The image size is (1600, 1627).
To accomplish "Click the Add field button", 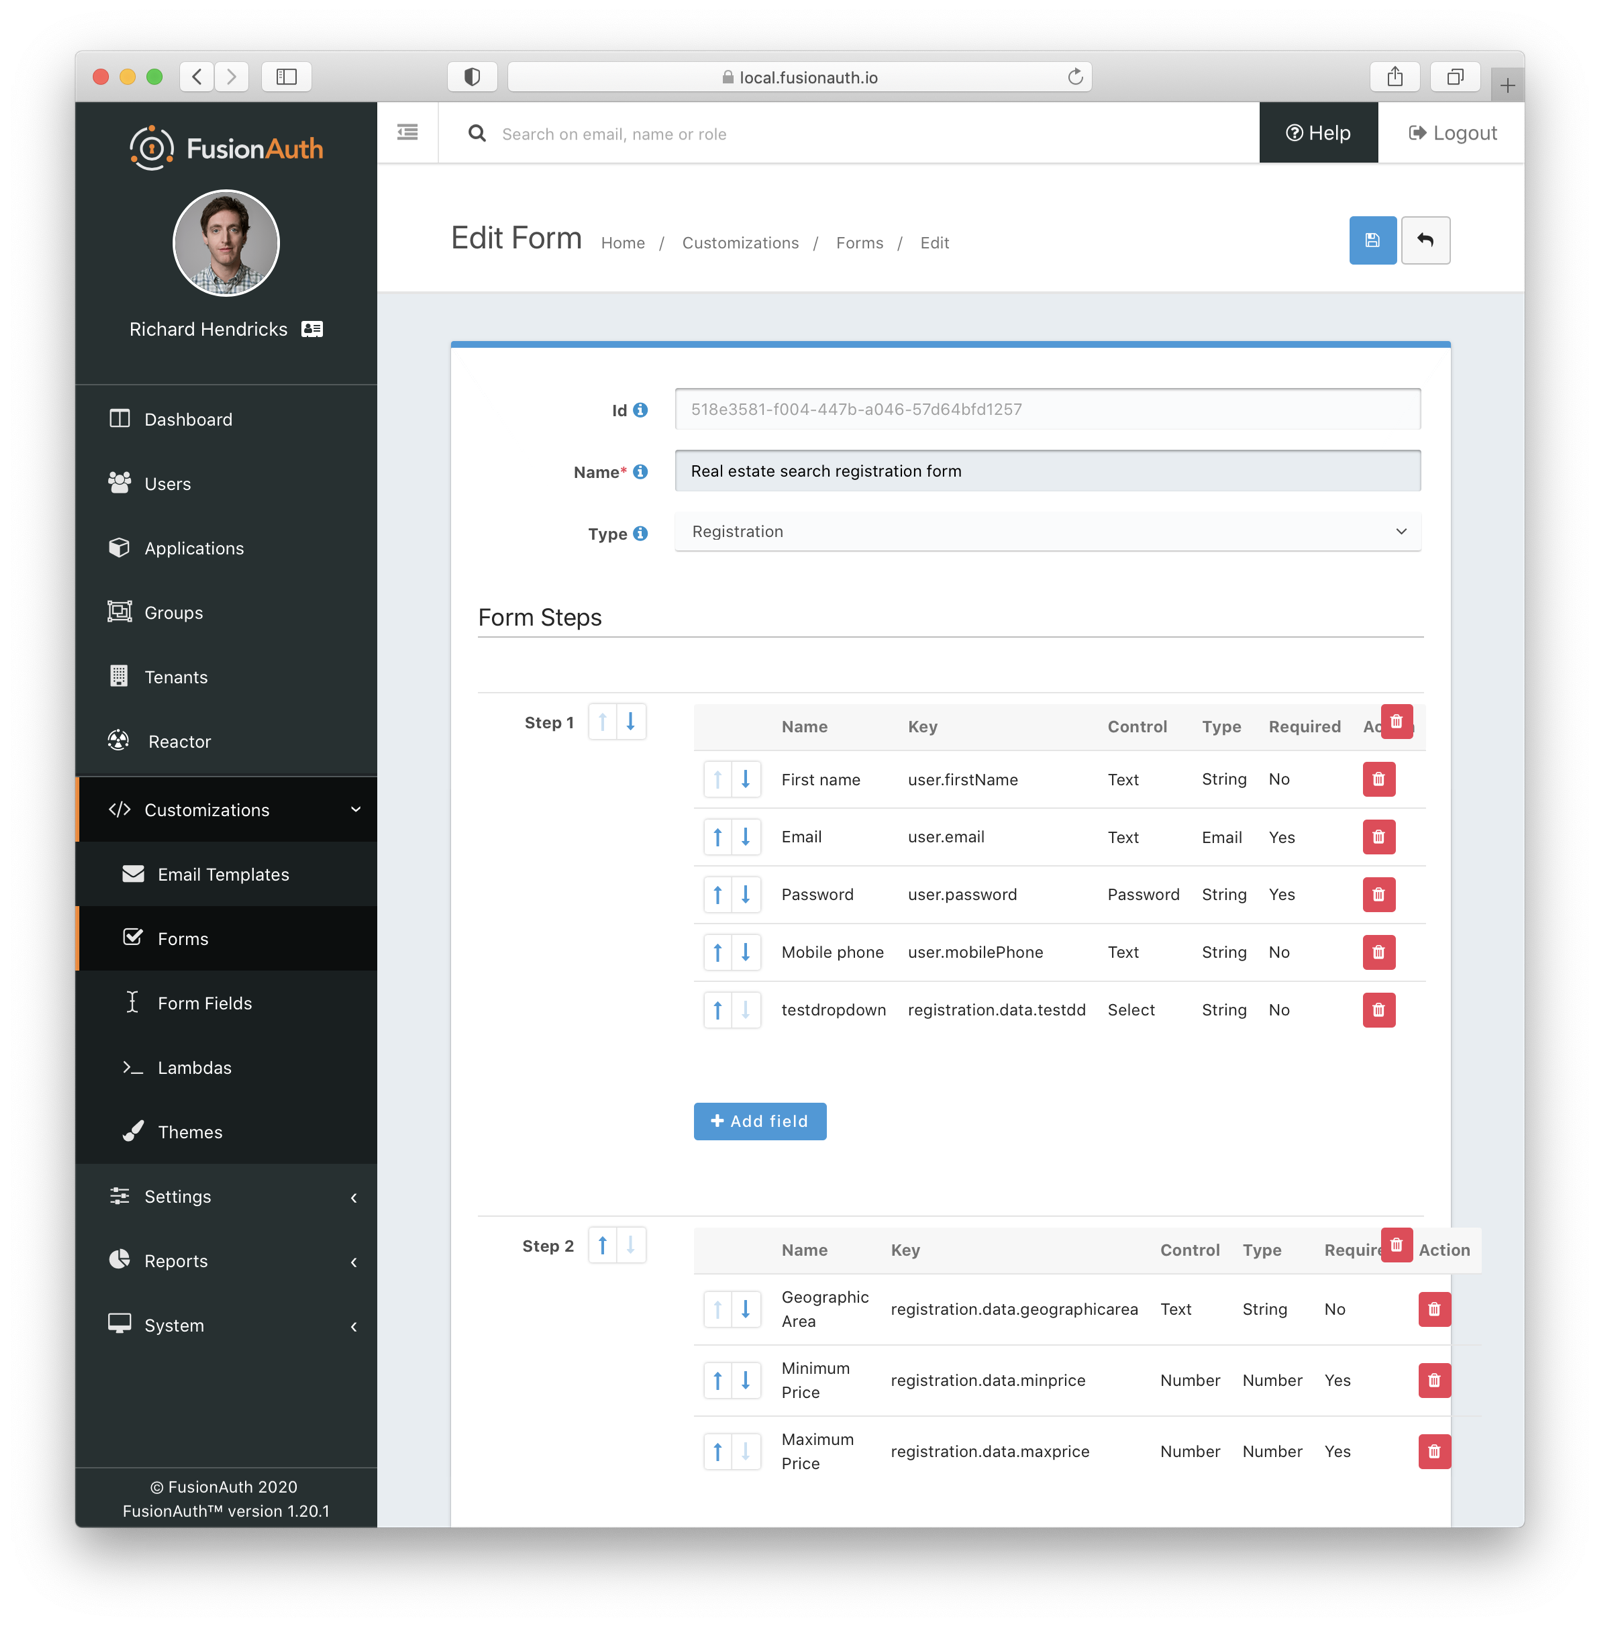I will 760,1121.
